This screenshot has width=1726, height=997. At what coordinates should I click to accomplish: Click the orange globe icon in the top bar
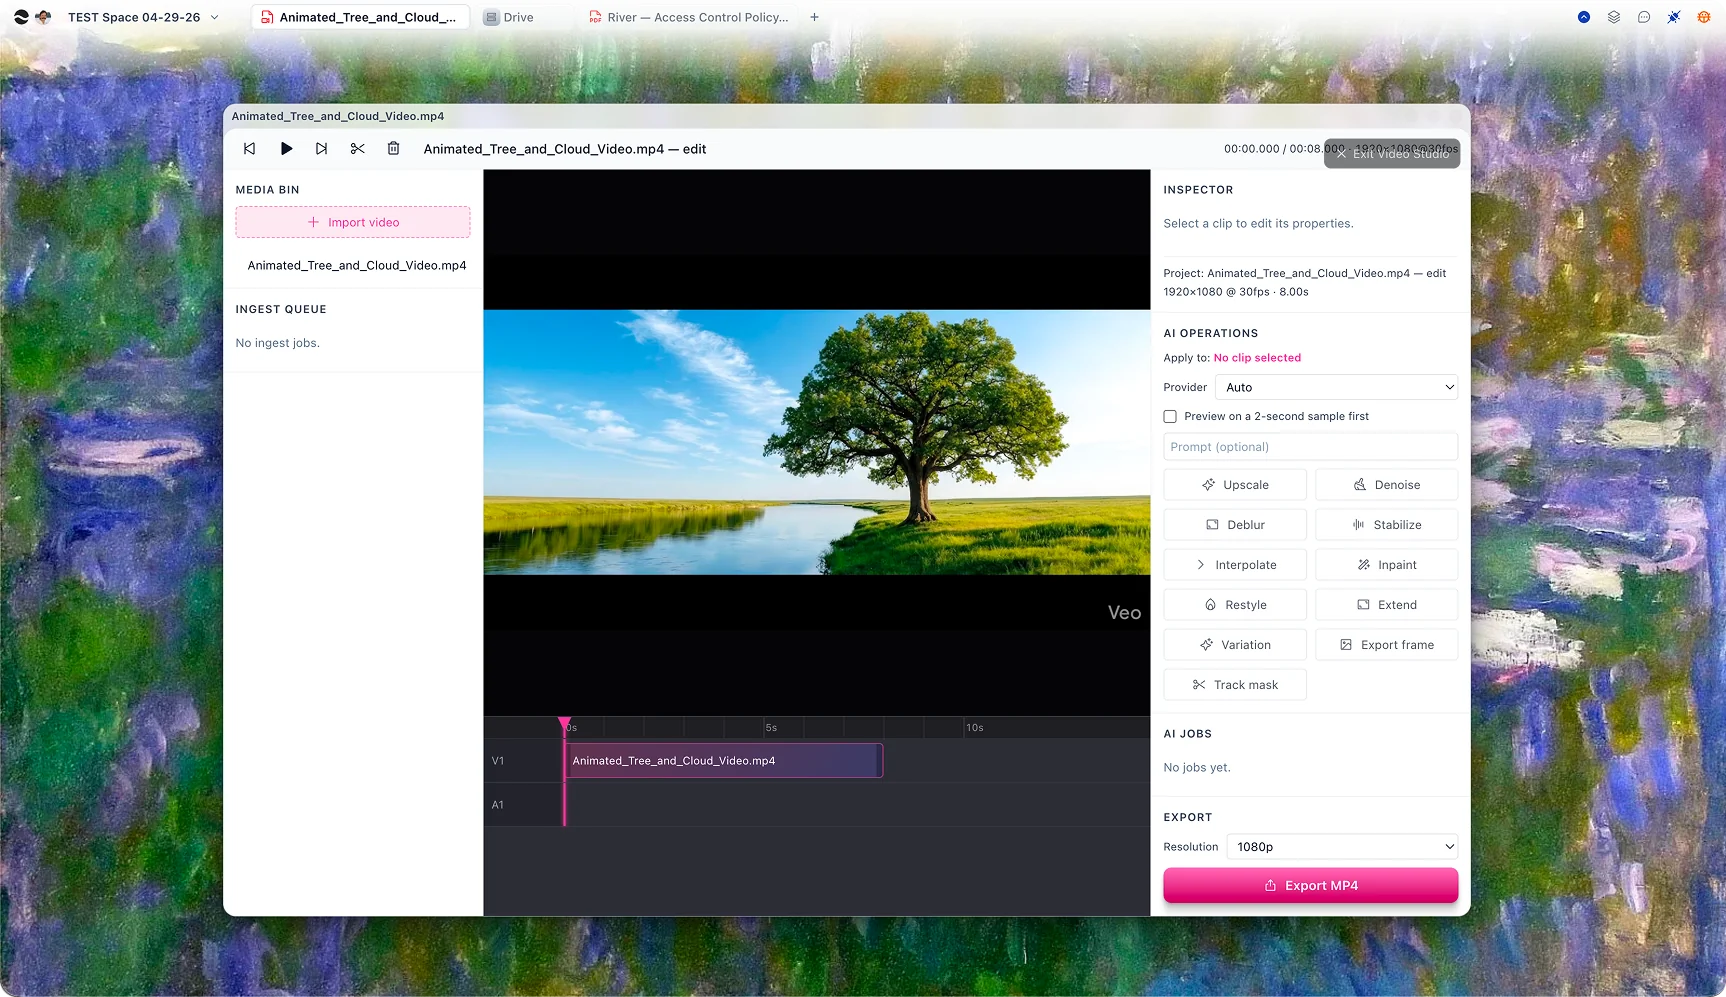point(1704,17)
